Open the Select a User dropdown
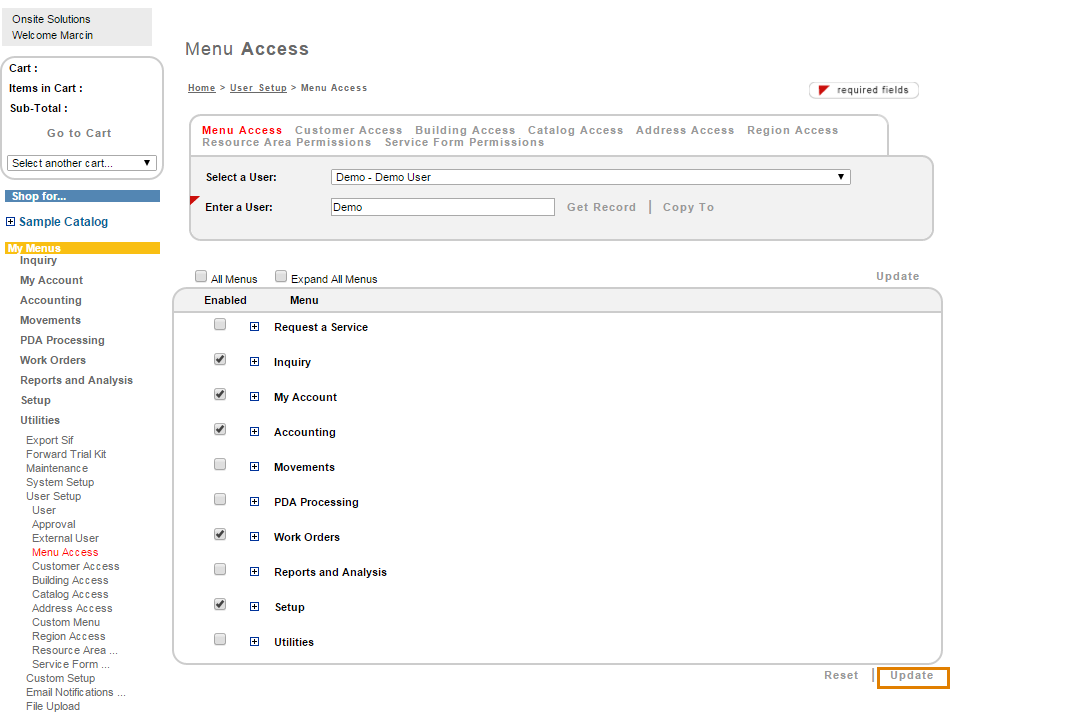 590,177
